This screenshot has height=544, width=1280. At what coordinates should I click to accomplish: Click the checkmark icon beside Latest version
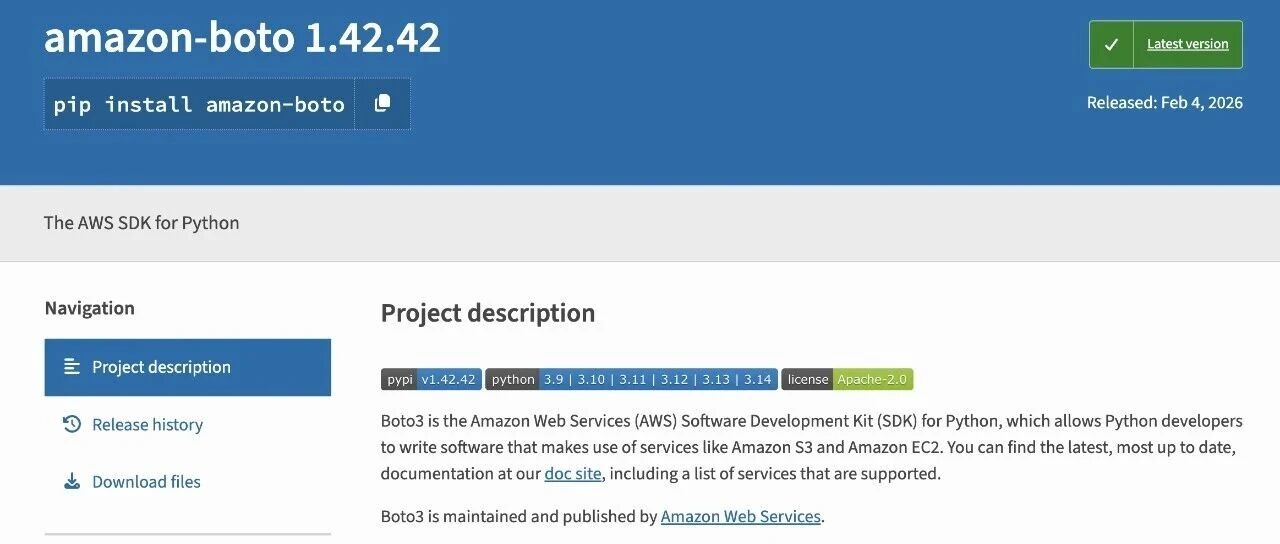pyautogui.click(x=1111, y=45)
